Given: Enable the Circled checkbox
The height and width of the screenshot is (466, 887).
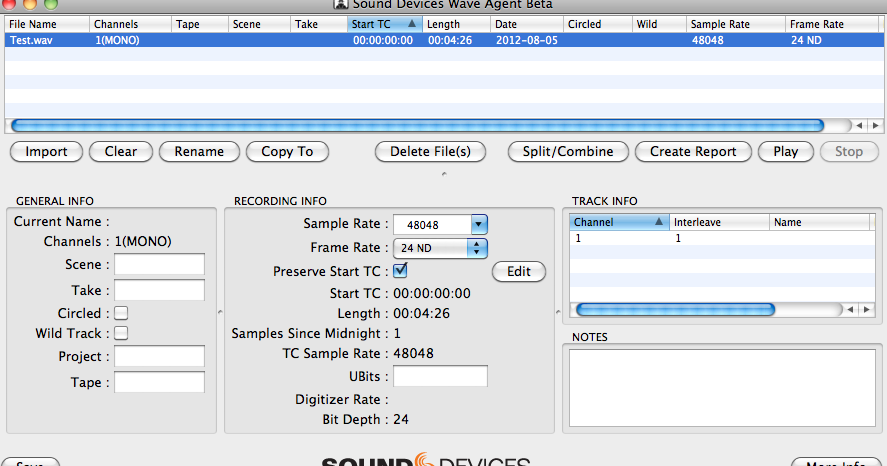Looking at the screenshot, I should (x=121, y=313).
